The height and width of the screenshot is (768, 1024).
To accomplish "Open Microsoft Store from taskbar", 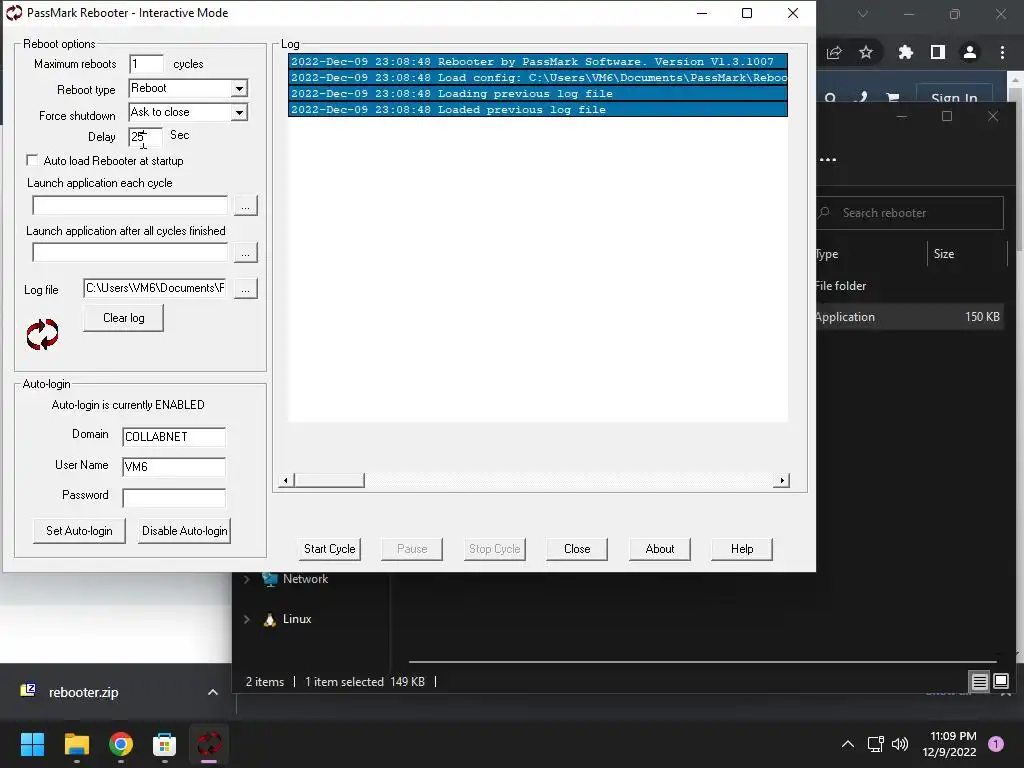I will coord(165,744).
